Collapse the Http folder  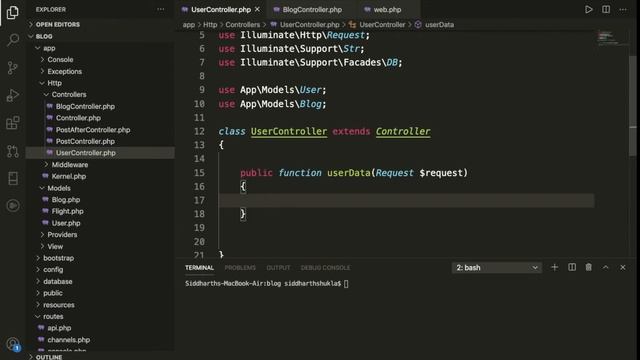point(100,83)
